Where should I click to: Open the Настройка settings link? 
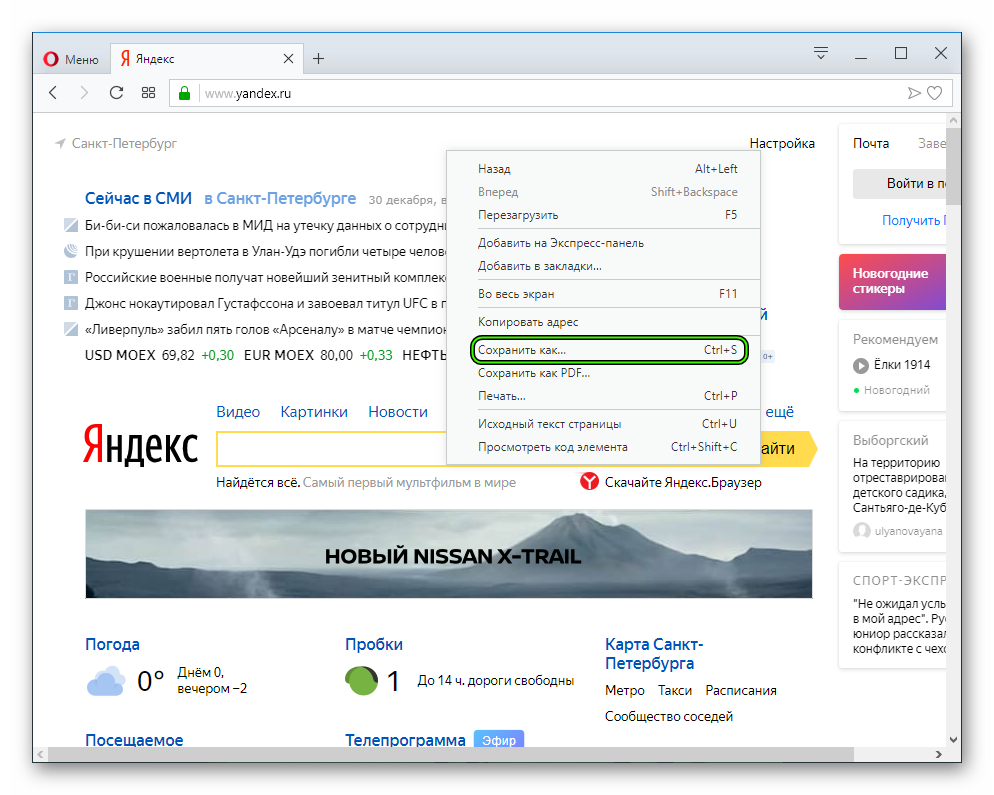point(782,143)
